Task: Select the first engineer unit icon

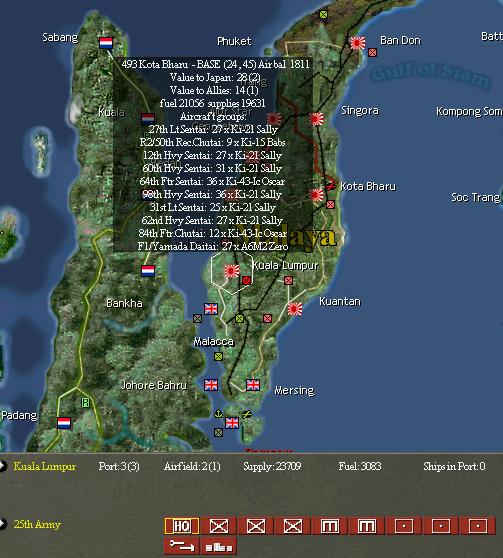Action: pyautogui.click(x=330, y=526)
